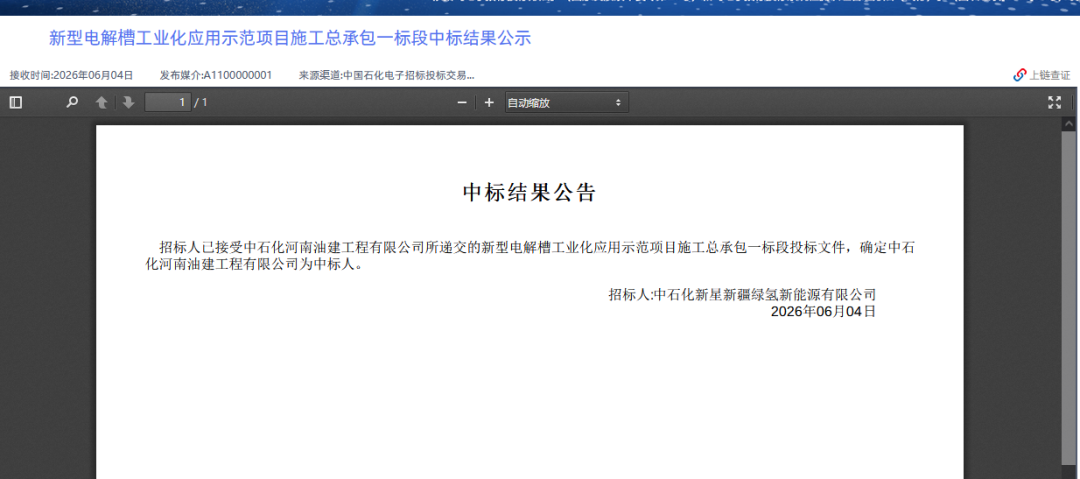
Task: Click the page number input field
Action: [x=167, y=103]
